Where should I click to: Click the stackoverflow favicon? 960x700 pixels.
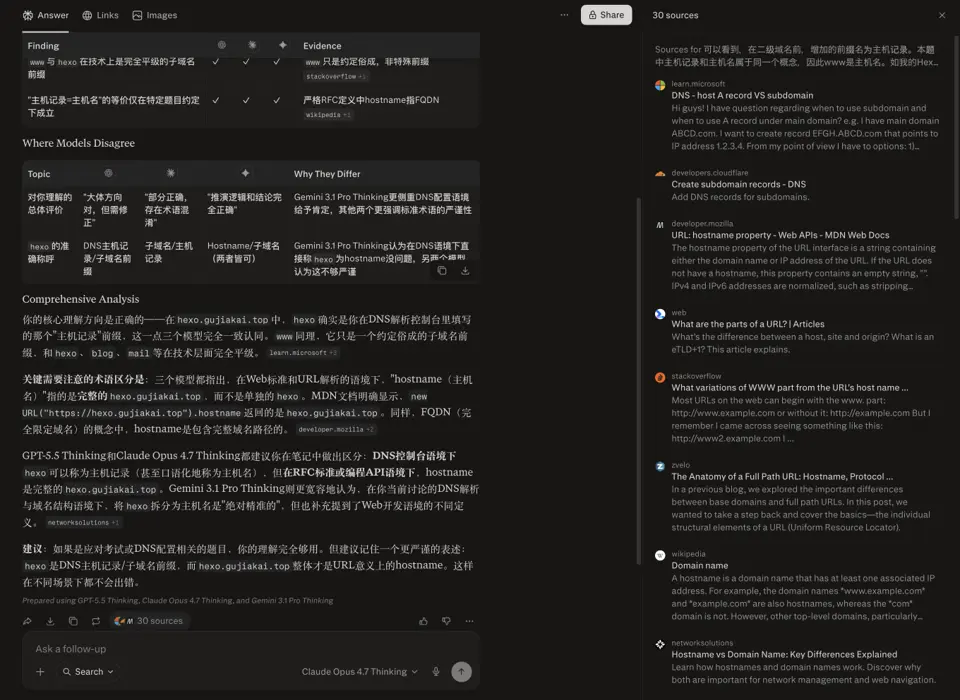pos(660,377)
